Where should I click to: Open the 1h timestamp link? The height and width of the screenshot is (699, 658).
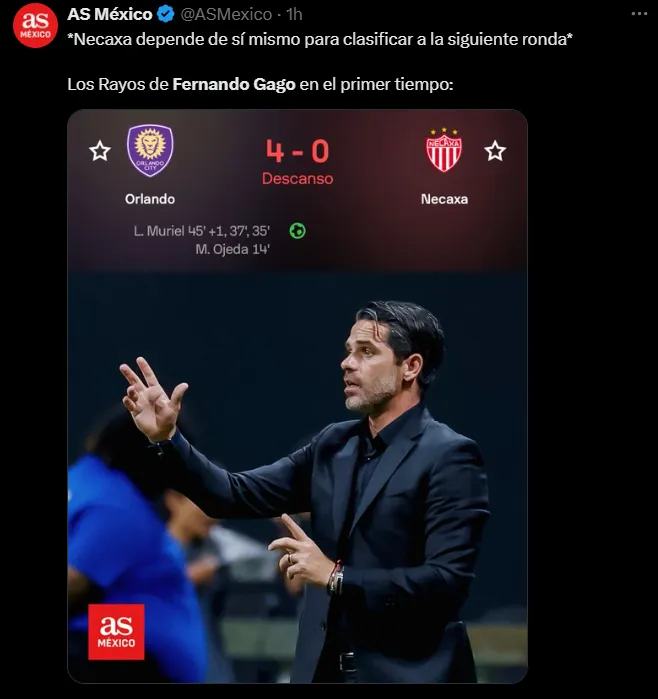(294, 14)
